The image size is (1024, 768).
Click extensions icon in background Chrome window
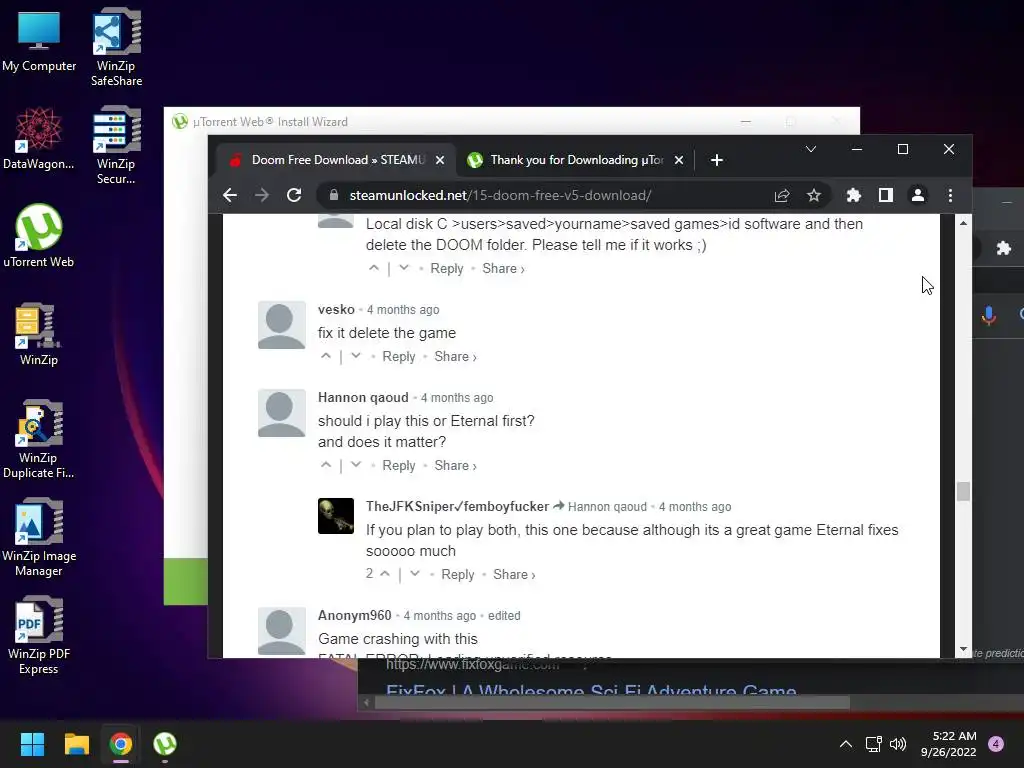[x=1004, y=248]
